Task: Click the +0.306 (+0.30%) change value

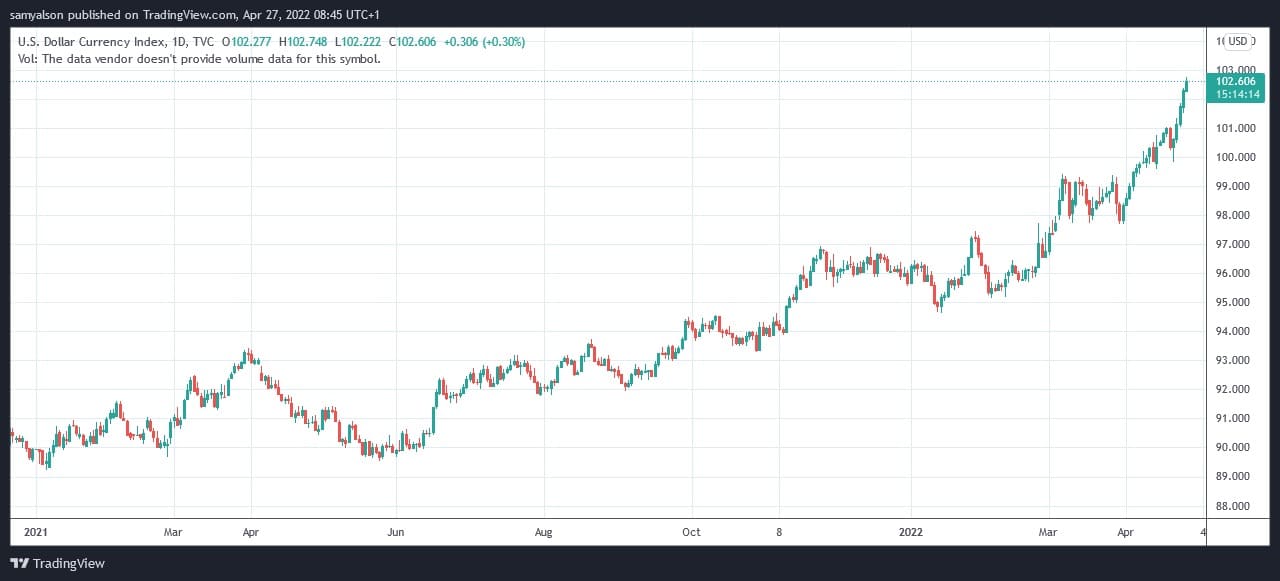Action: (485, 42)
